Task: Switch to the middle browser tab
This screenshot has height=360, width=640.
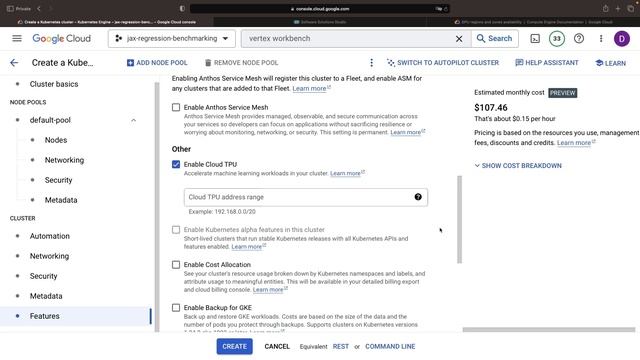Action: [320, 22]
